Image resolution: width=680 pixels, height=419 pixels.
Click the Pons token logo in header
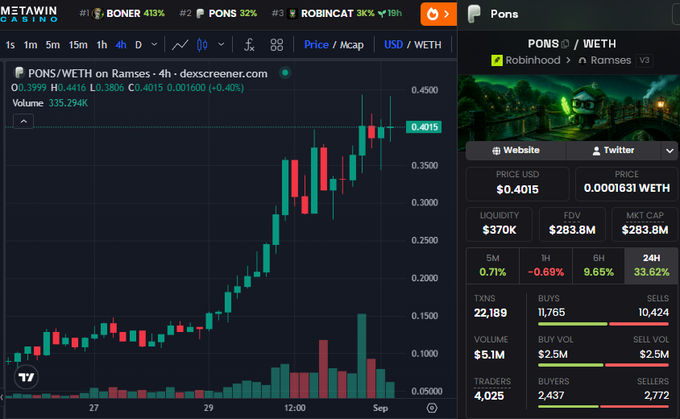tap(474, 14)
